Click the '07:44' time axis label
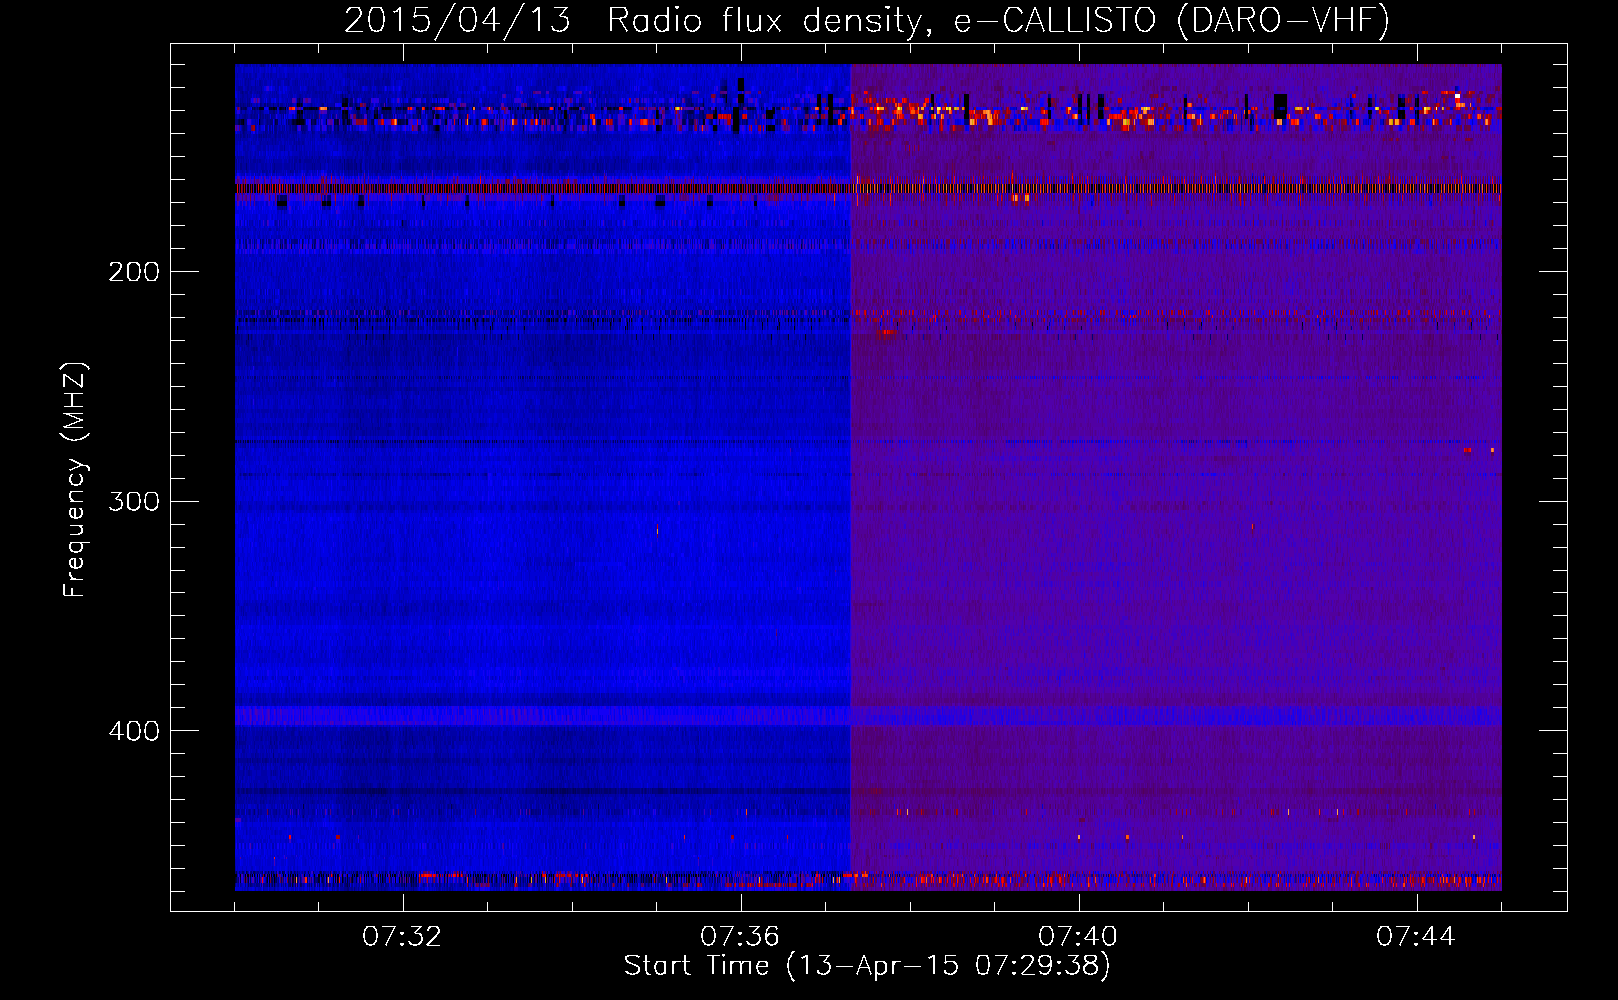1618x1000 pixels. click(x=1416, y=937)
